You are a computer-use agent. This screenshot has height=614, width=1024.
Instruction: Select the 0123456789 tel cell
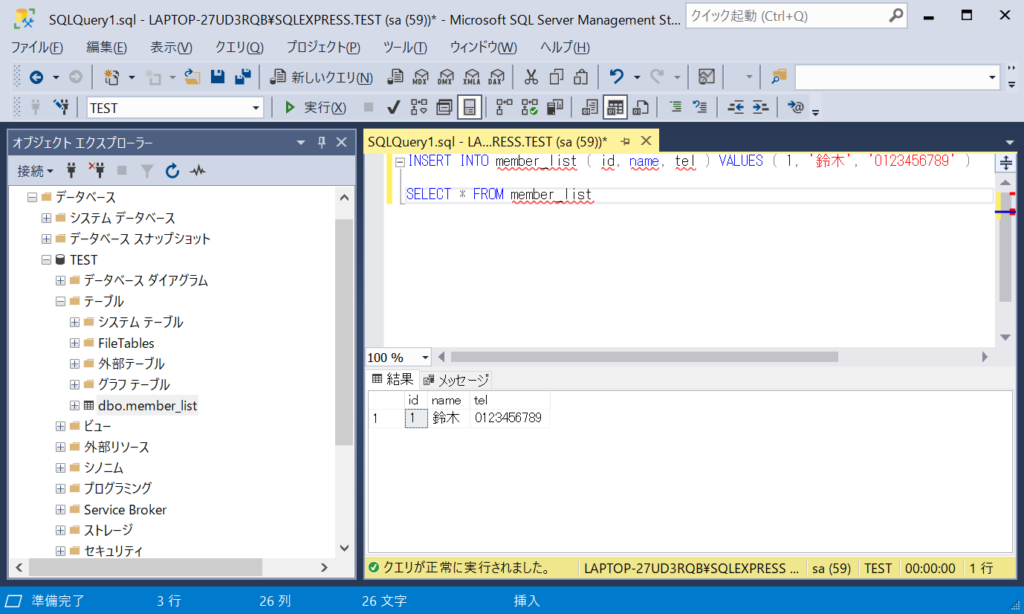tap(509, 418)
